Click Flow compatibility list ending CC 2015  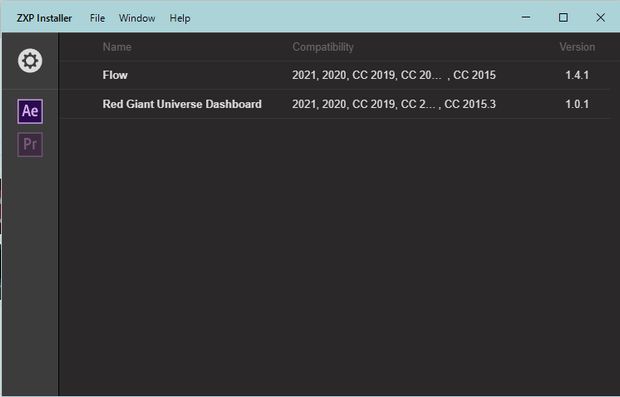point(393,75)
